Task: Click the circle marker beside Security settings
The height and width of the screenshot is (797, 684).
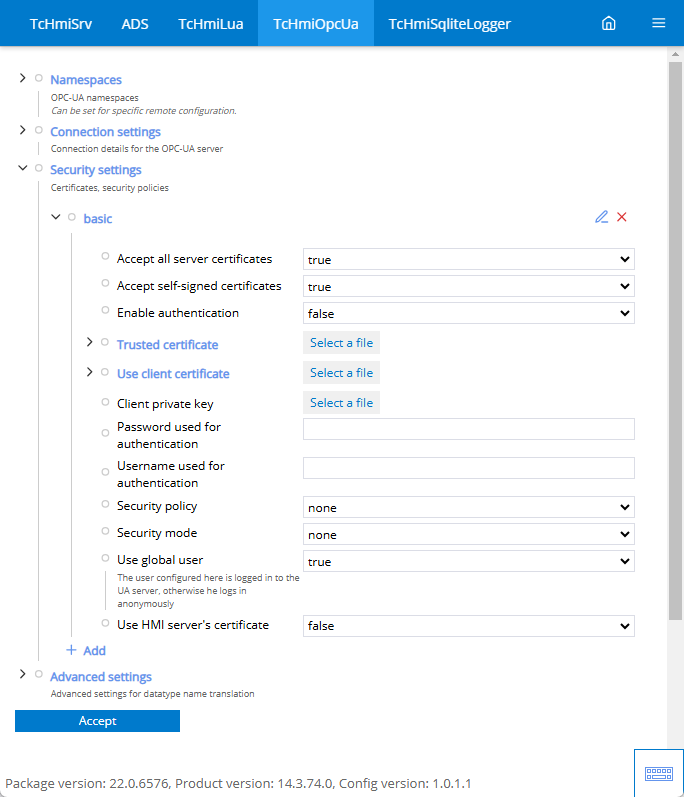Action: pos(39,168)
